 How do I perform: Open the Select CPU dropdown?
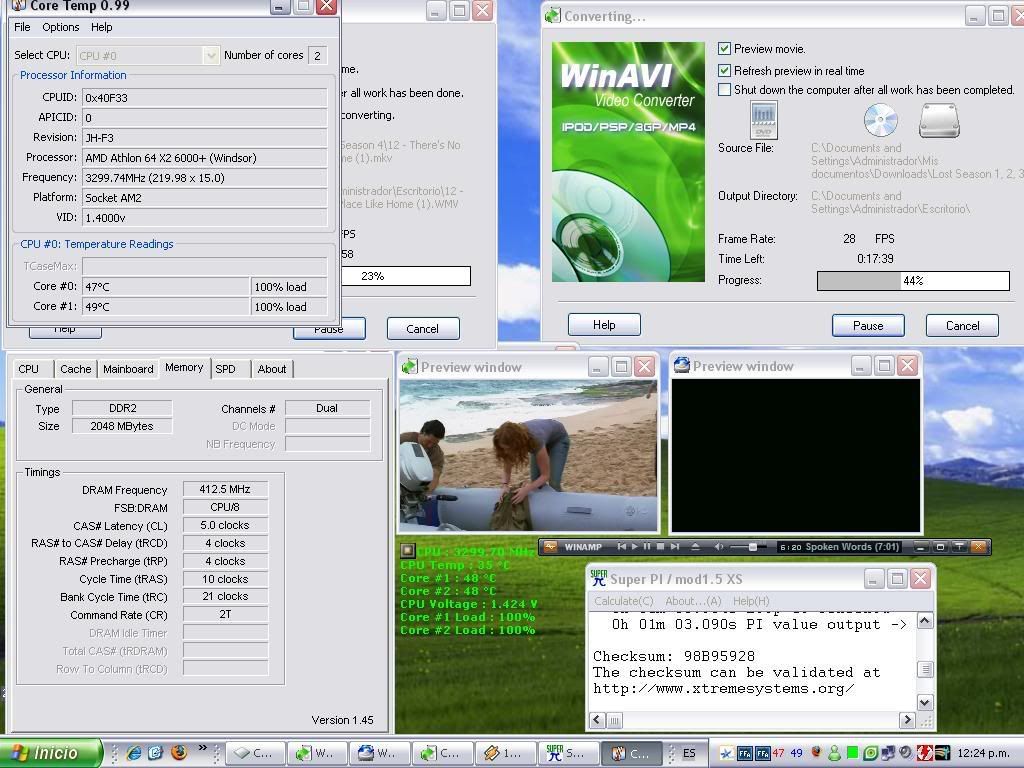(x=211, y=56)
